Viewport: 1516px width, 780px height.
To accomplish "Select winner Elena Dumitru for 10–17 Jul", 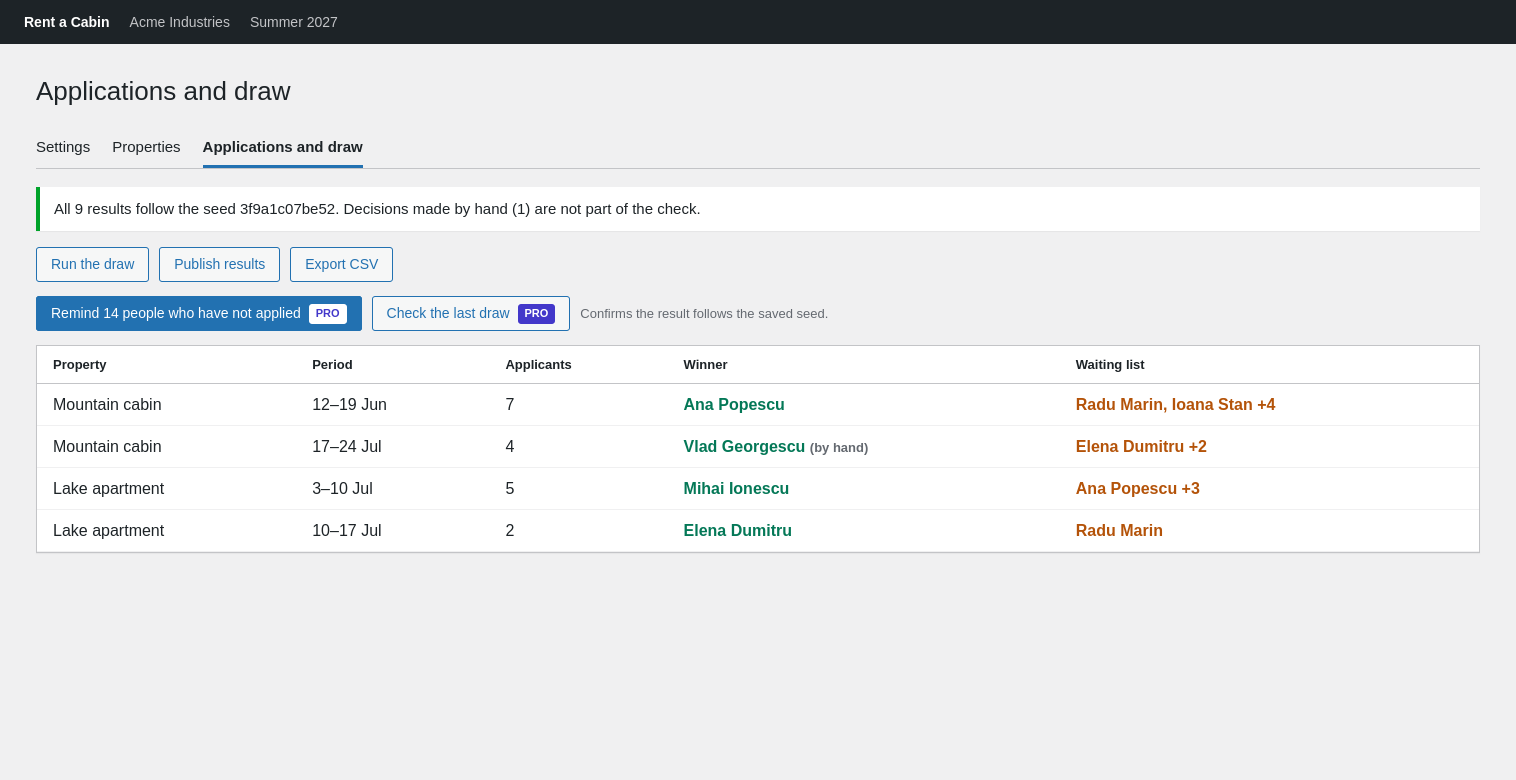I will point(737,531).
